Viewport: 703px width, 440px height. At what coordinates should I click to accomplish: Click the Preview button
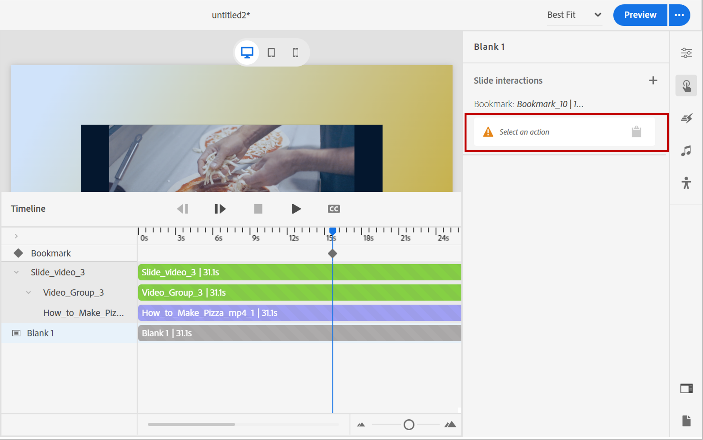(640, 15)
